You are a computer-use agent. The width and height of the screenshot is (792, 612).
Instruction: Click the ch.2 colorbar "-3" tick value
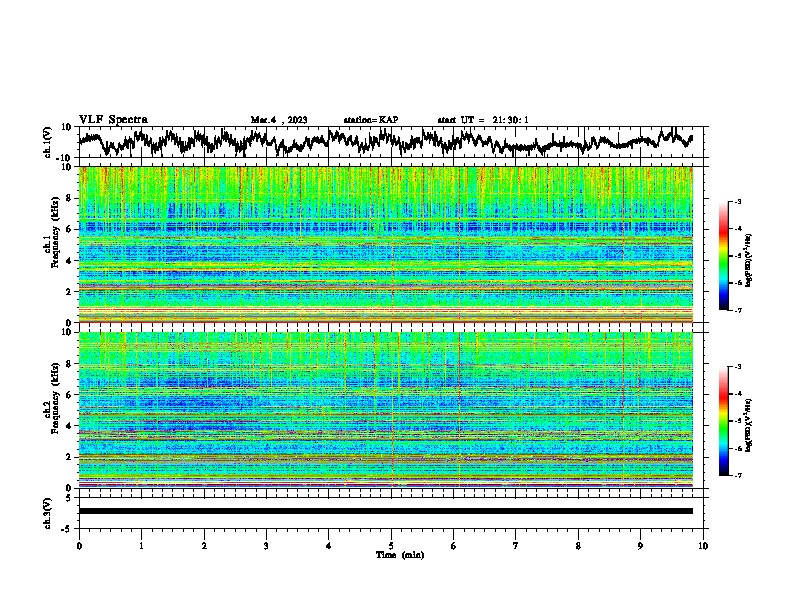[x=738, y=367]
